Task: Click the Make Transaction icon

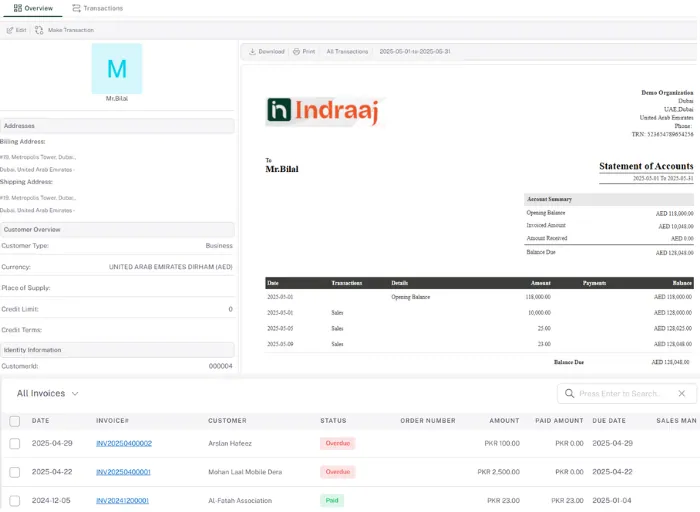Action: pyautogui.click(x=41, y=30)
